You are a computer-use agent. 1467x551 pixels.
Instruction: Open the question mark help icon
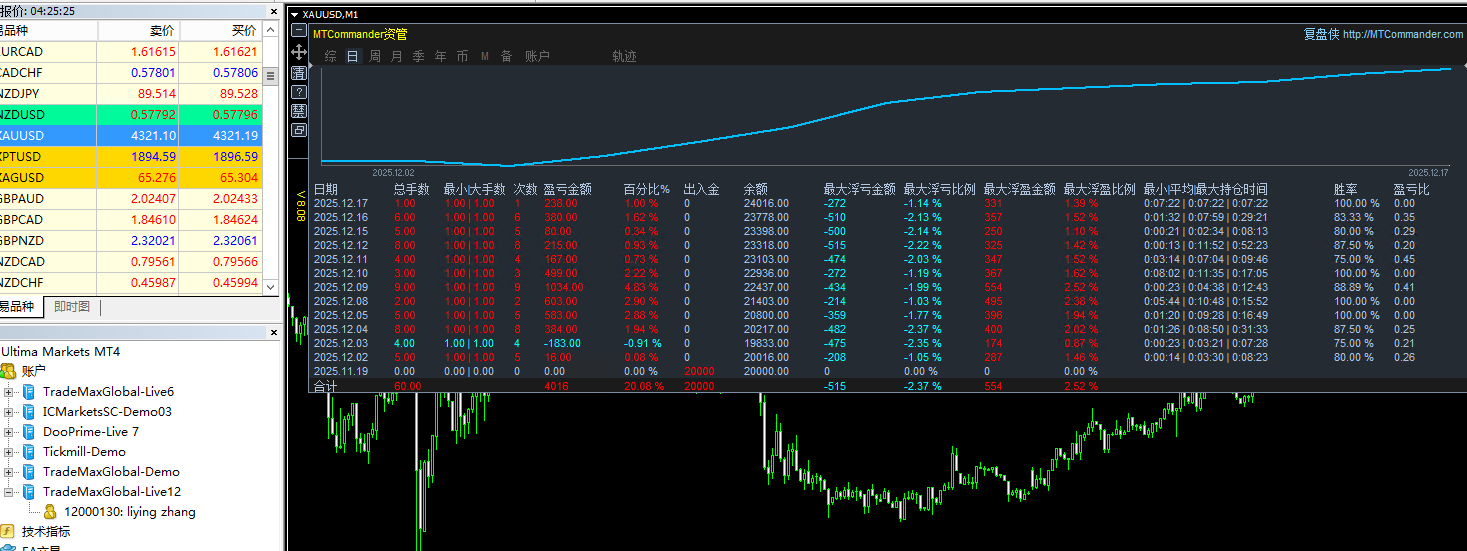(x=299, y=92)
